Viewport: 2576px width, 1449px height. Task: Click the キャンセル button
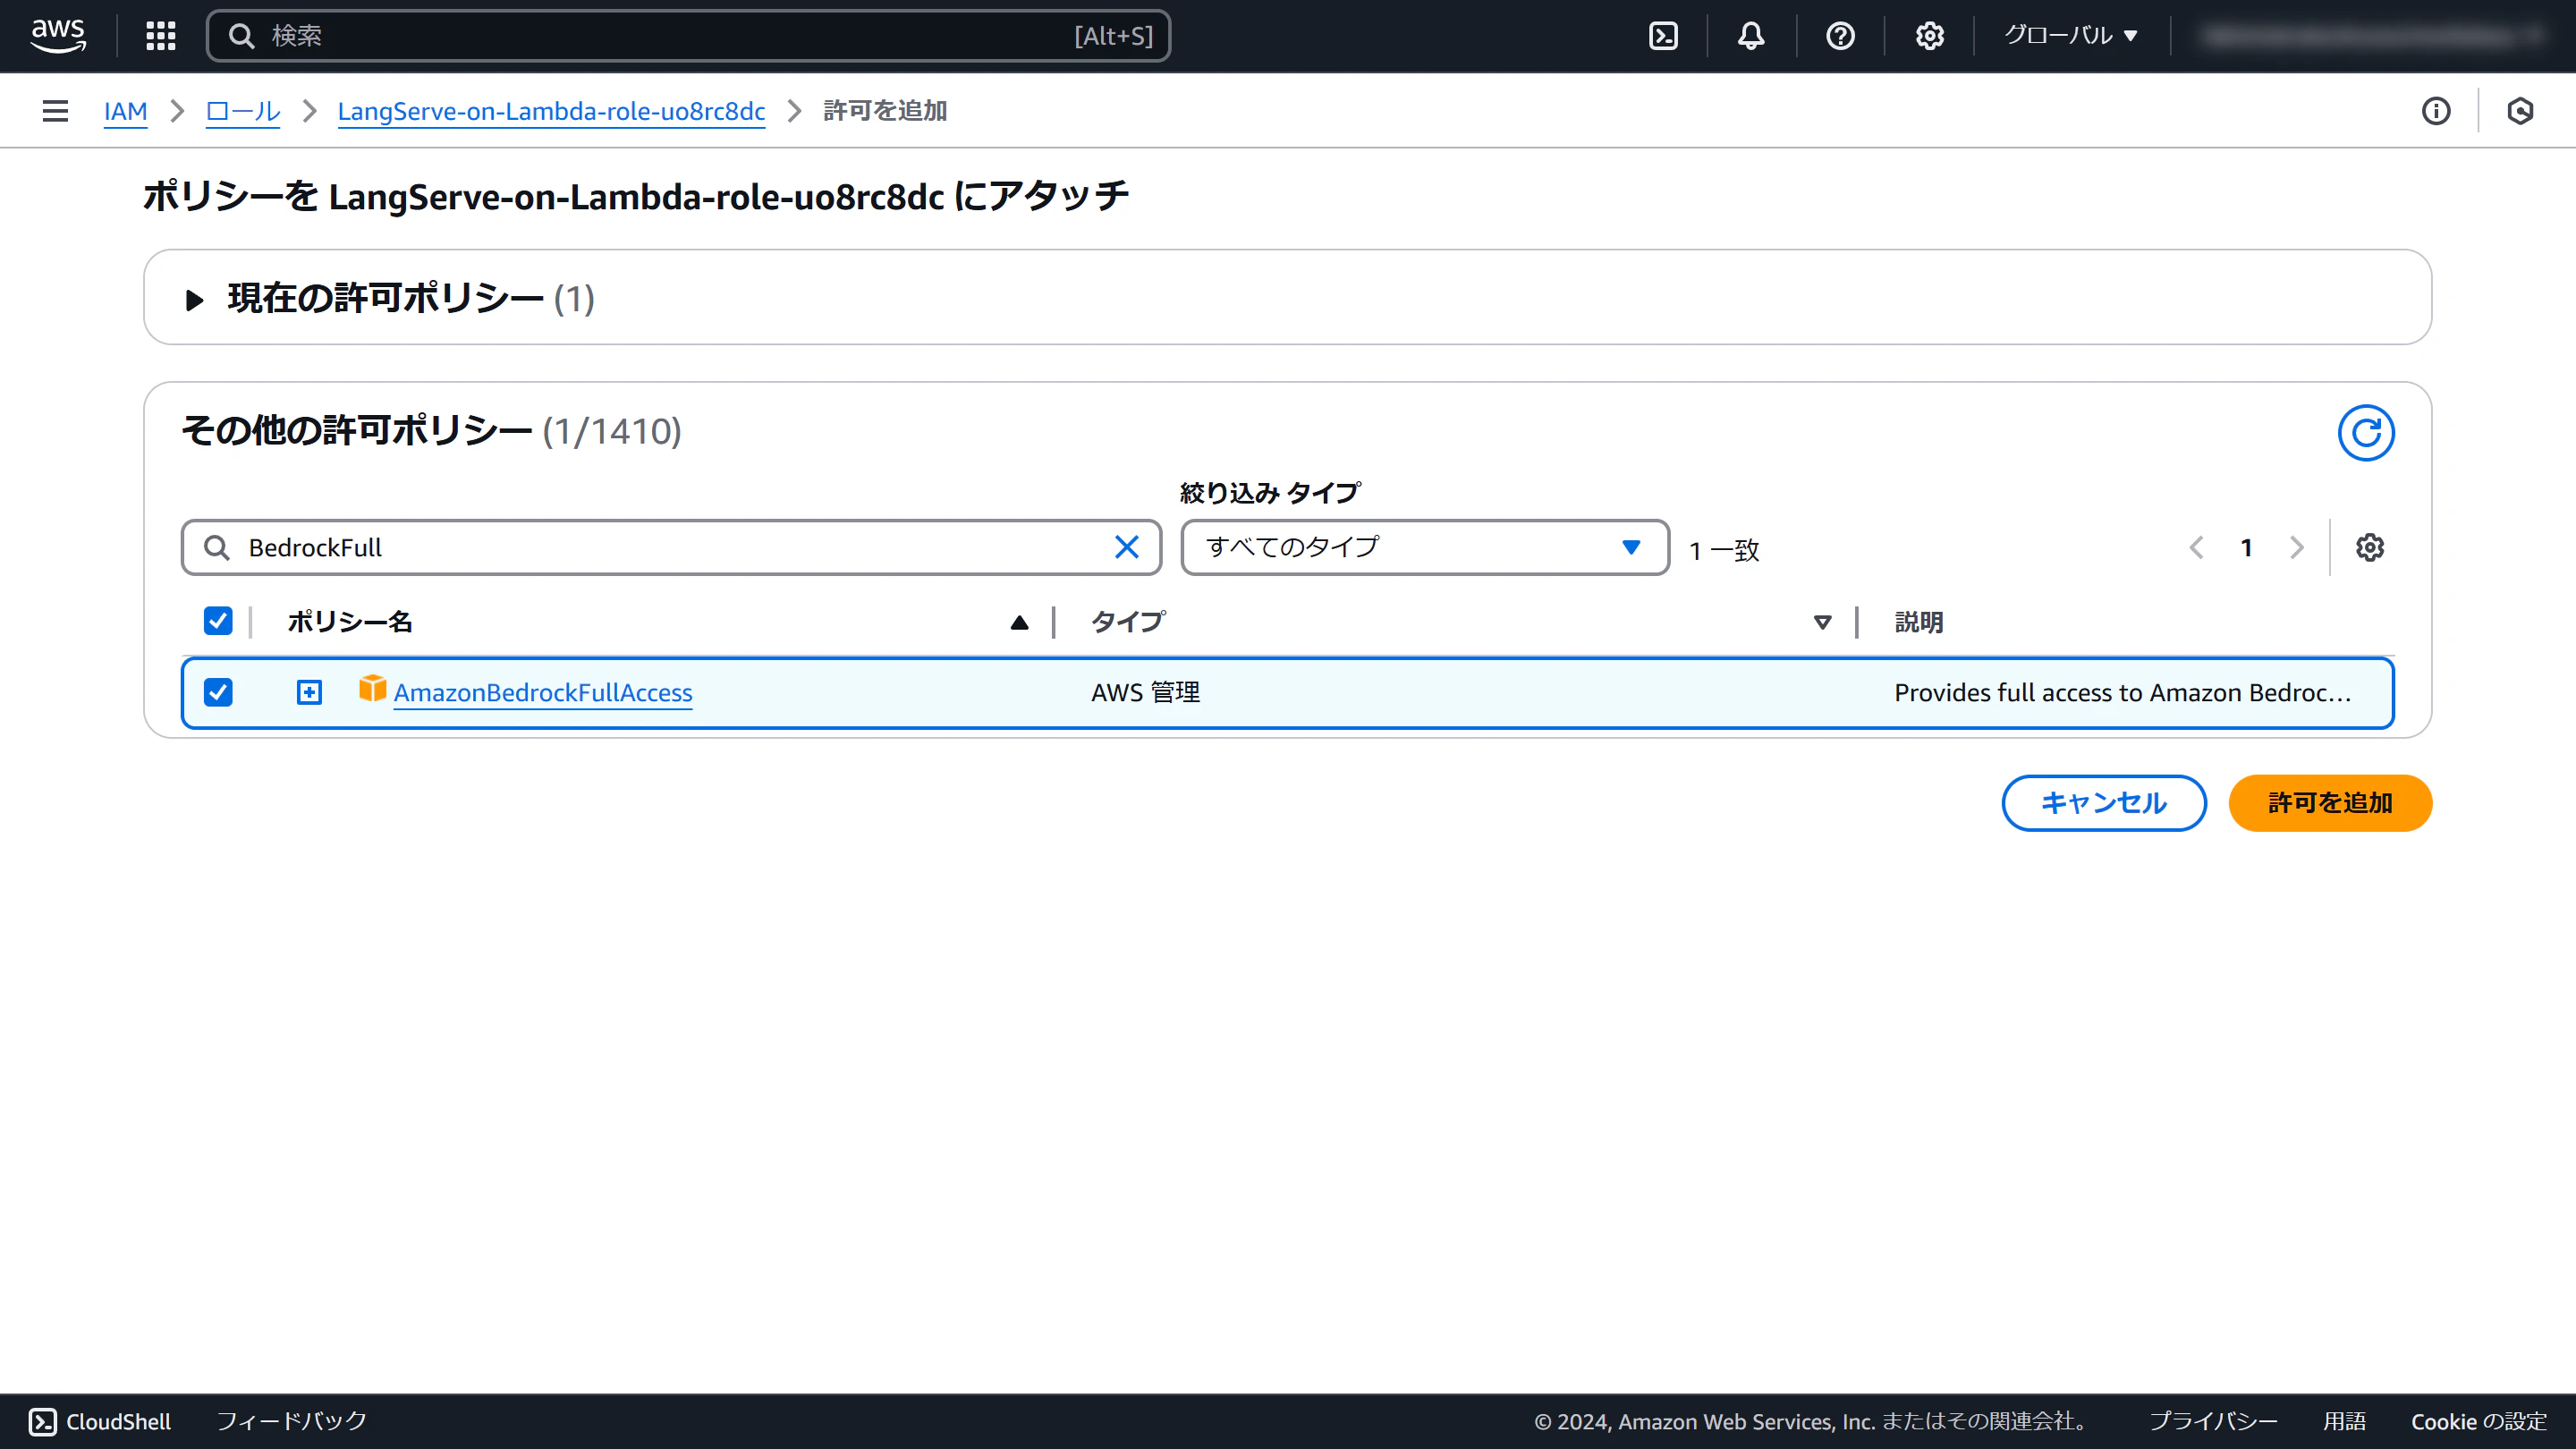(x=2104, y=802)
